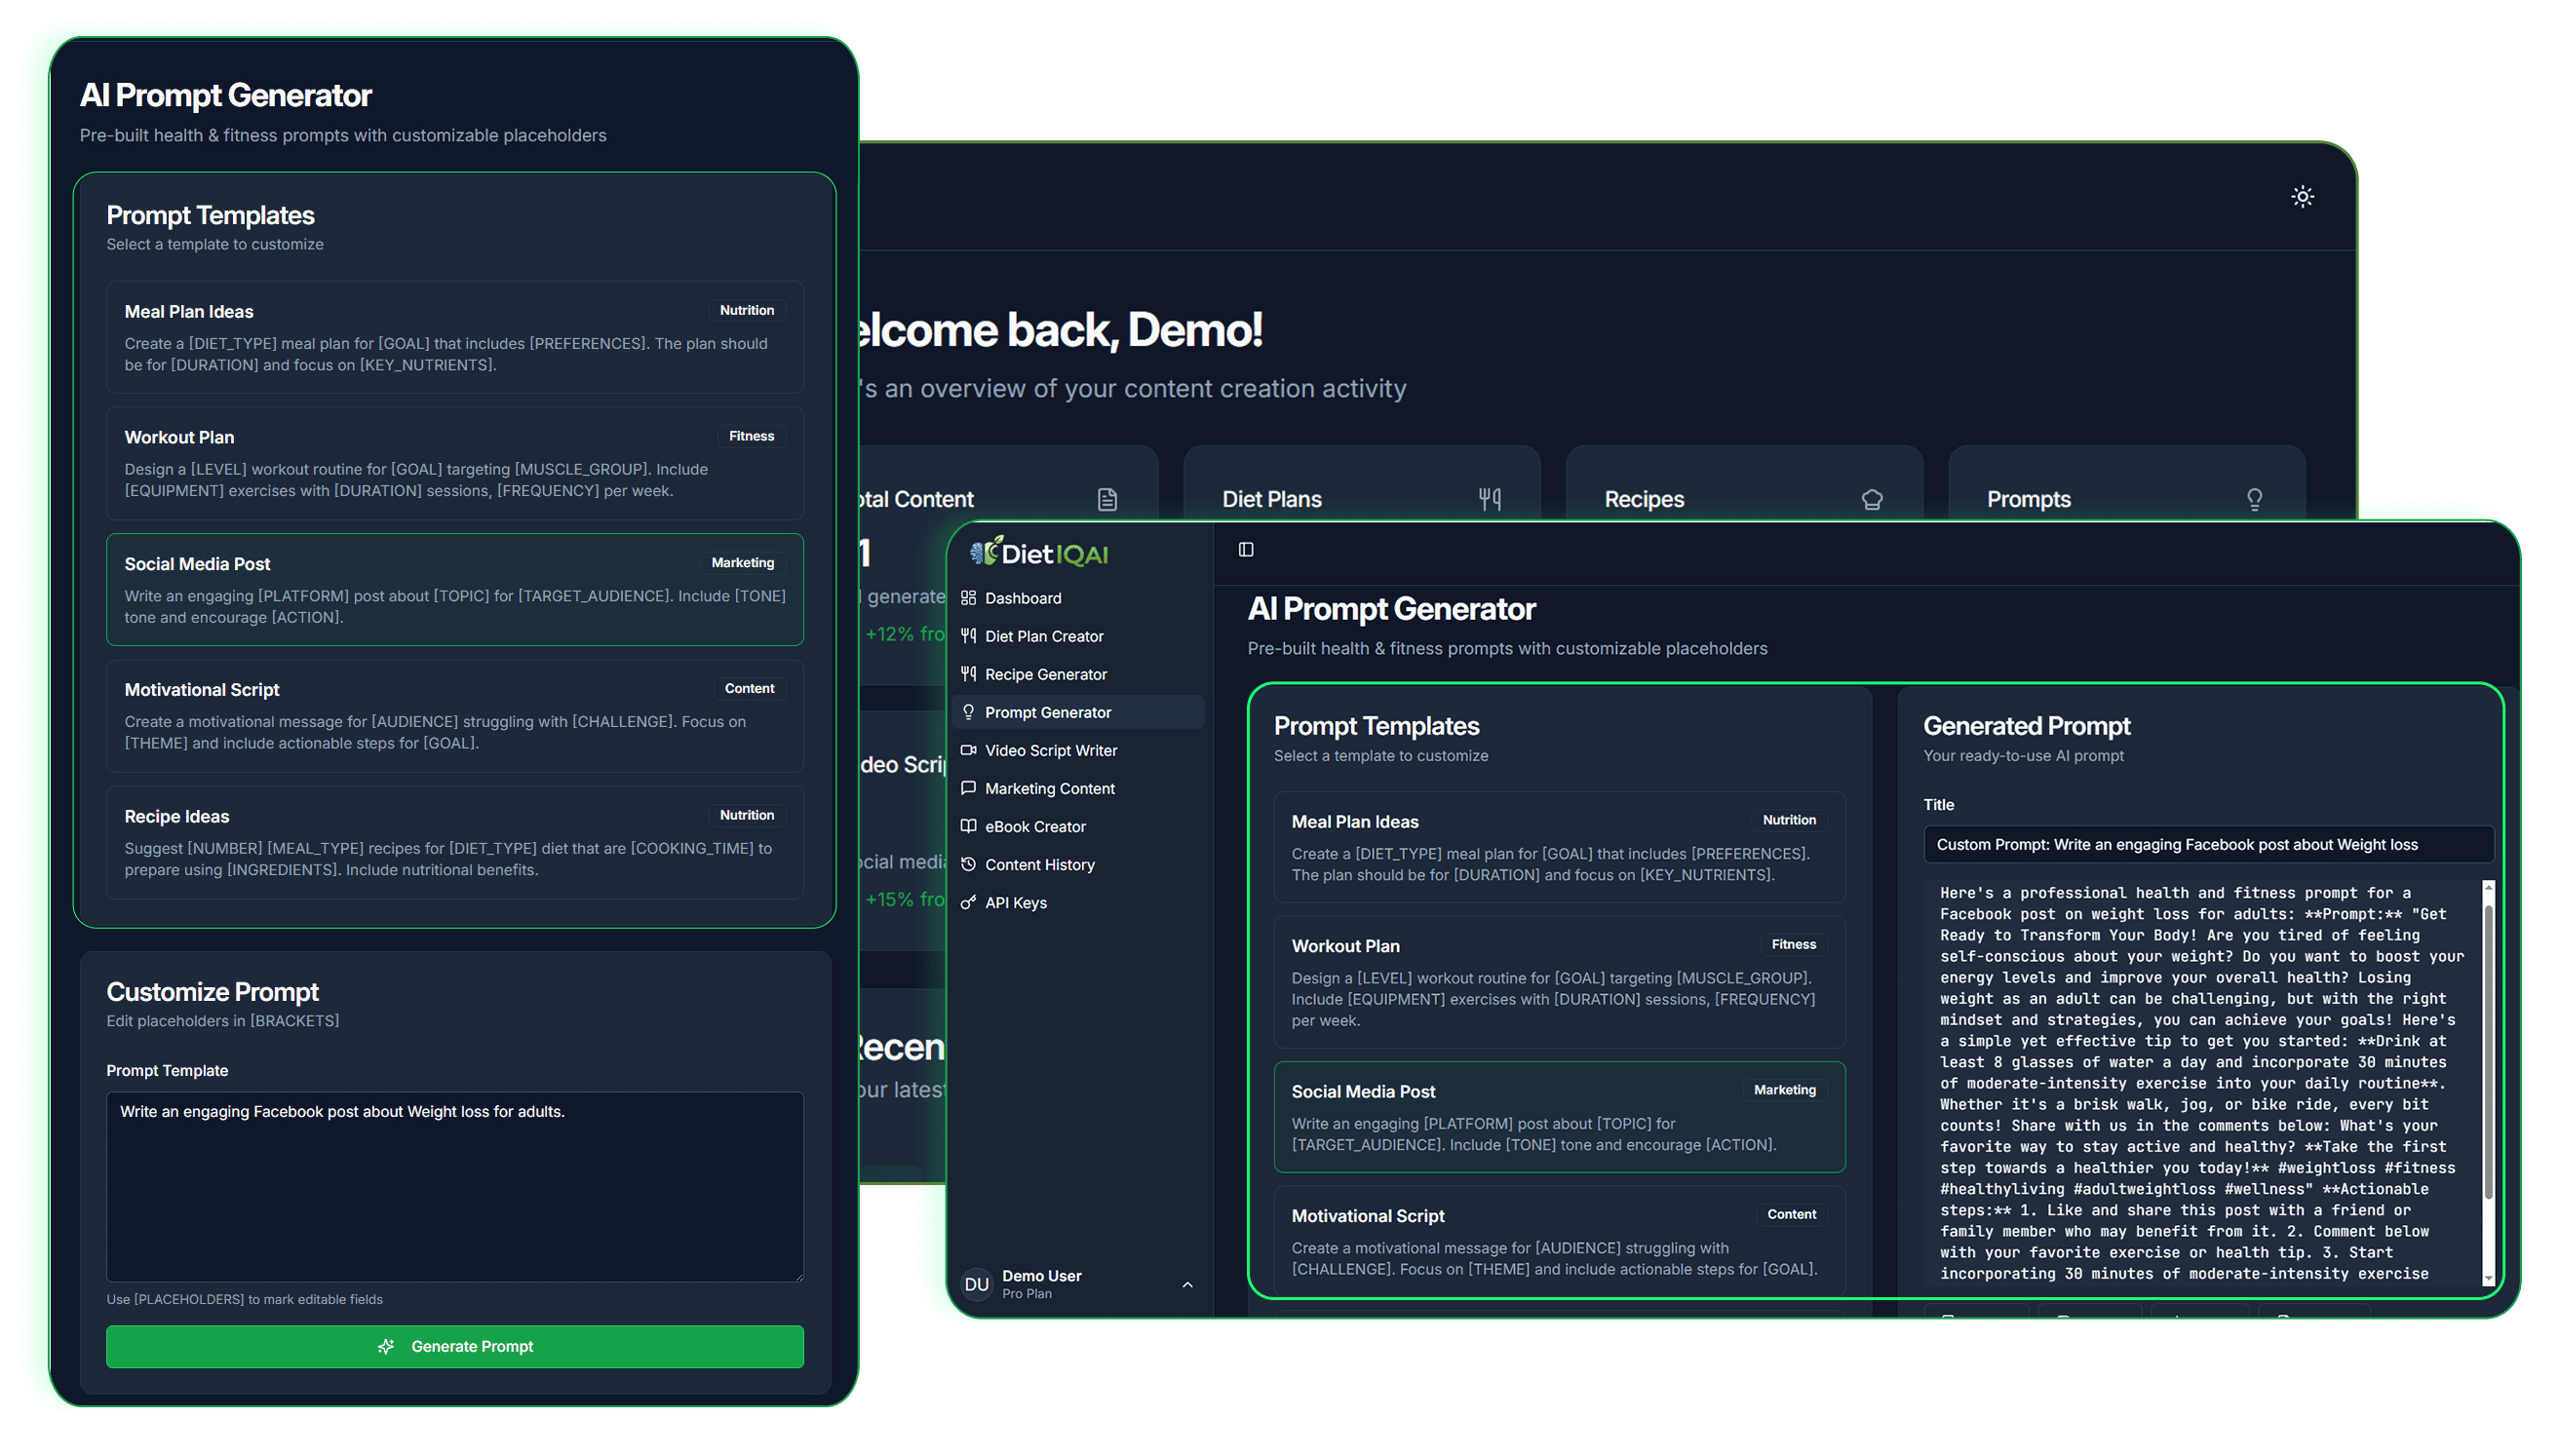The image size is (2560, 1456).
Task: Open Marketing Content from the sidebar
Action: pyautogui.click(x=969, y=788)
